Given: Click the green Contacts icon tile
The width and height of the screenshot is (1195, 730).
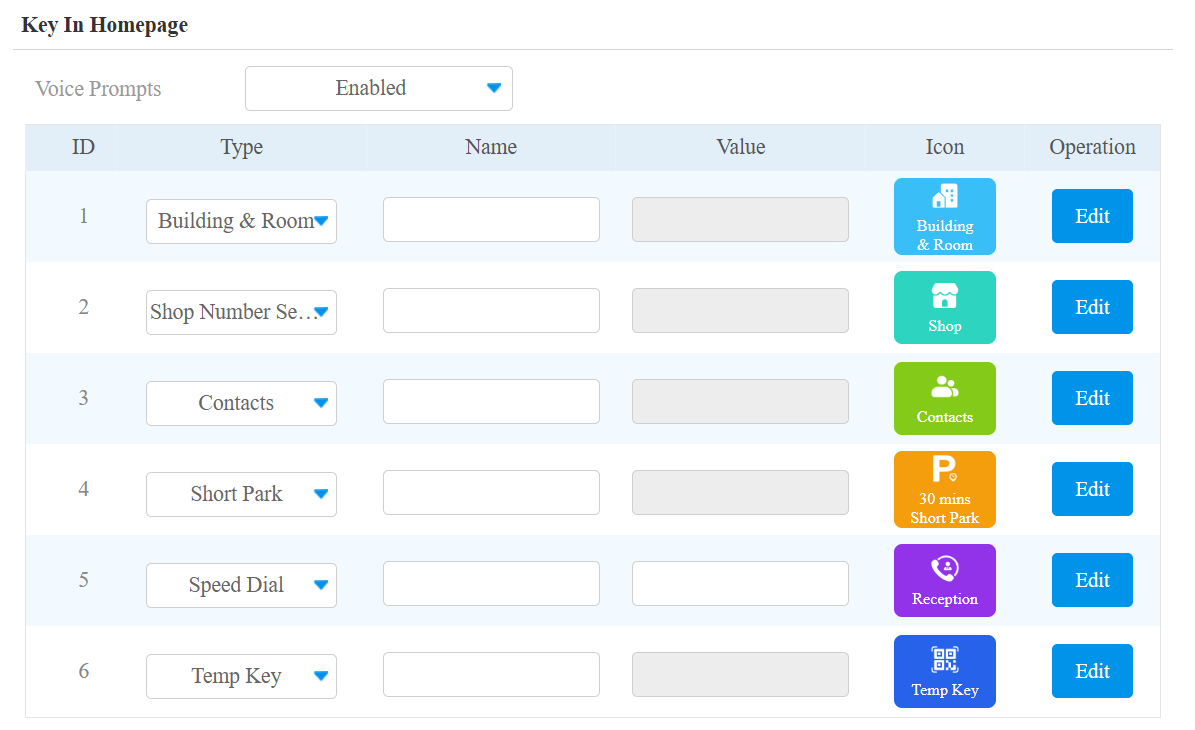Looking at the screenshot, I should pos(944,399).
